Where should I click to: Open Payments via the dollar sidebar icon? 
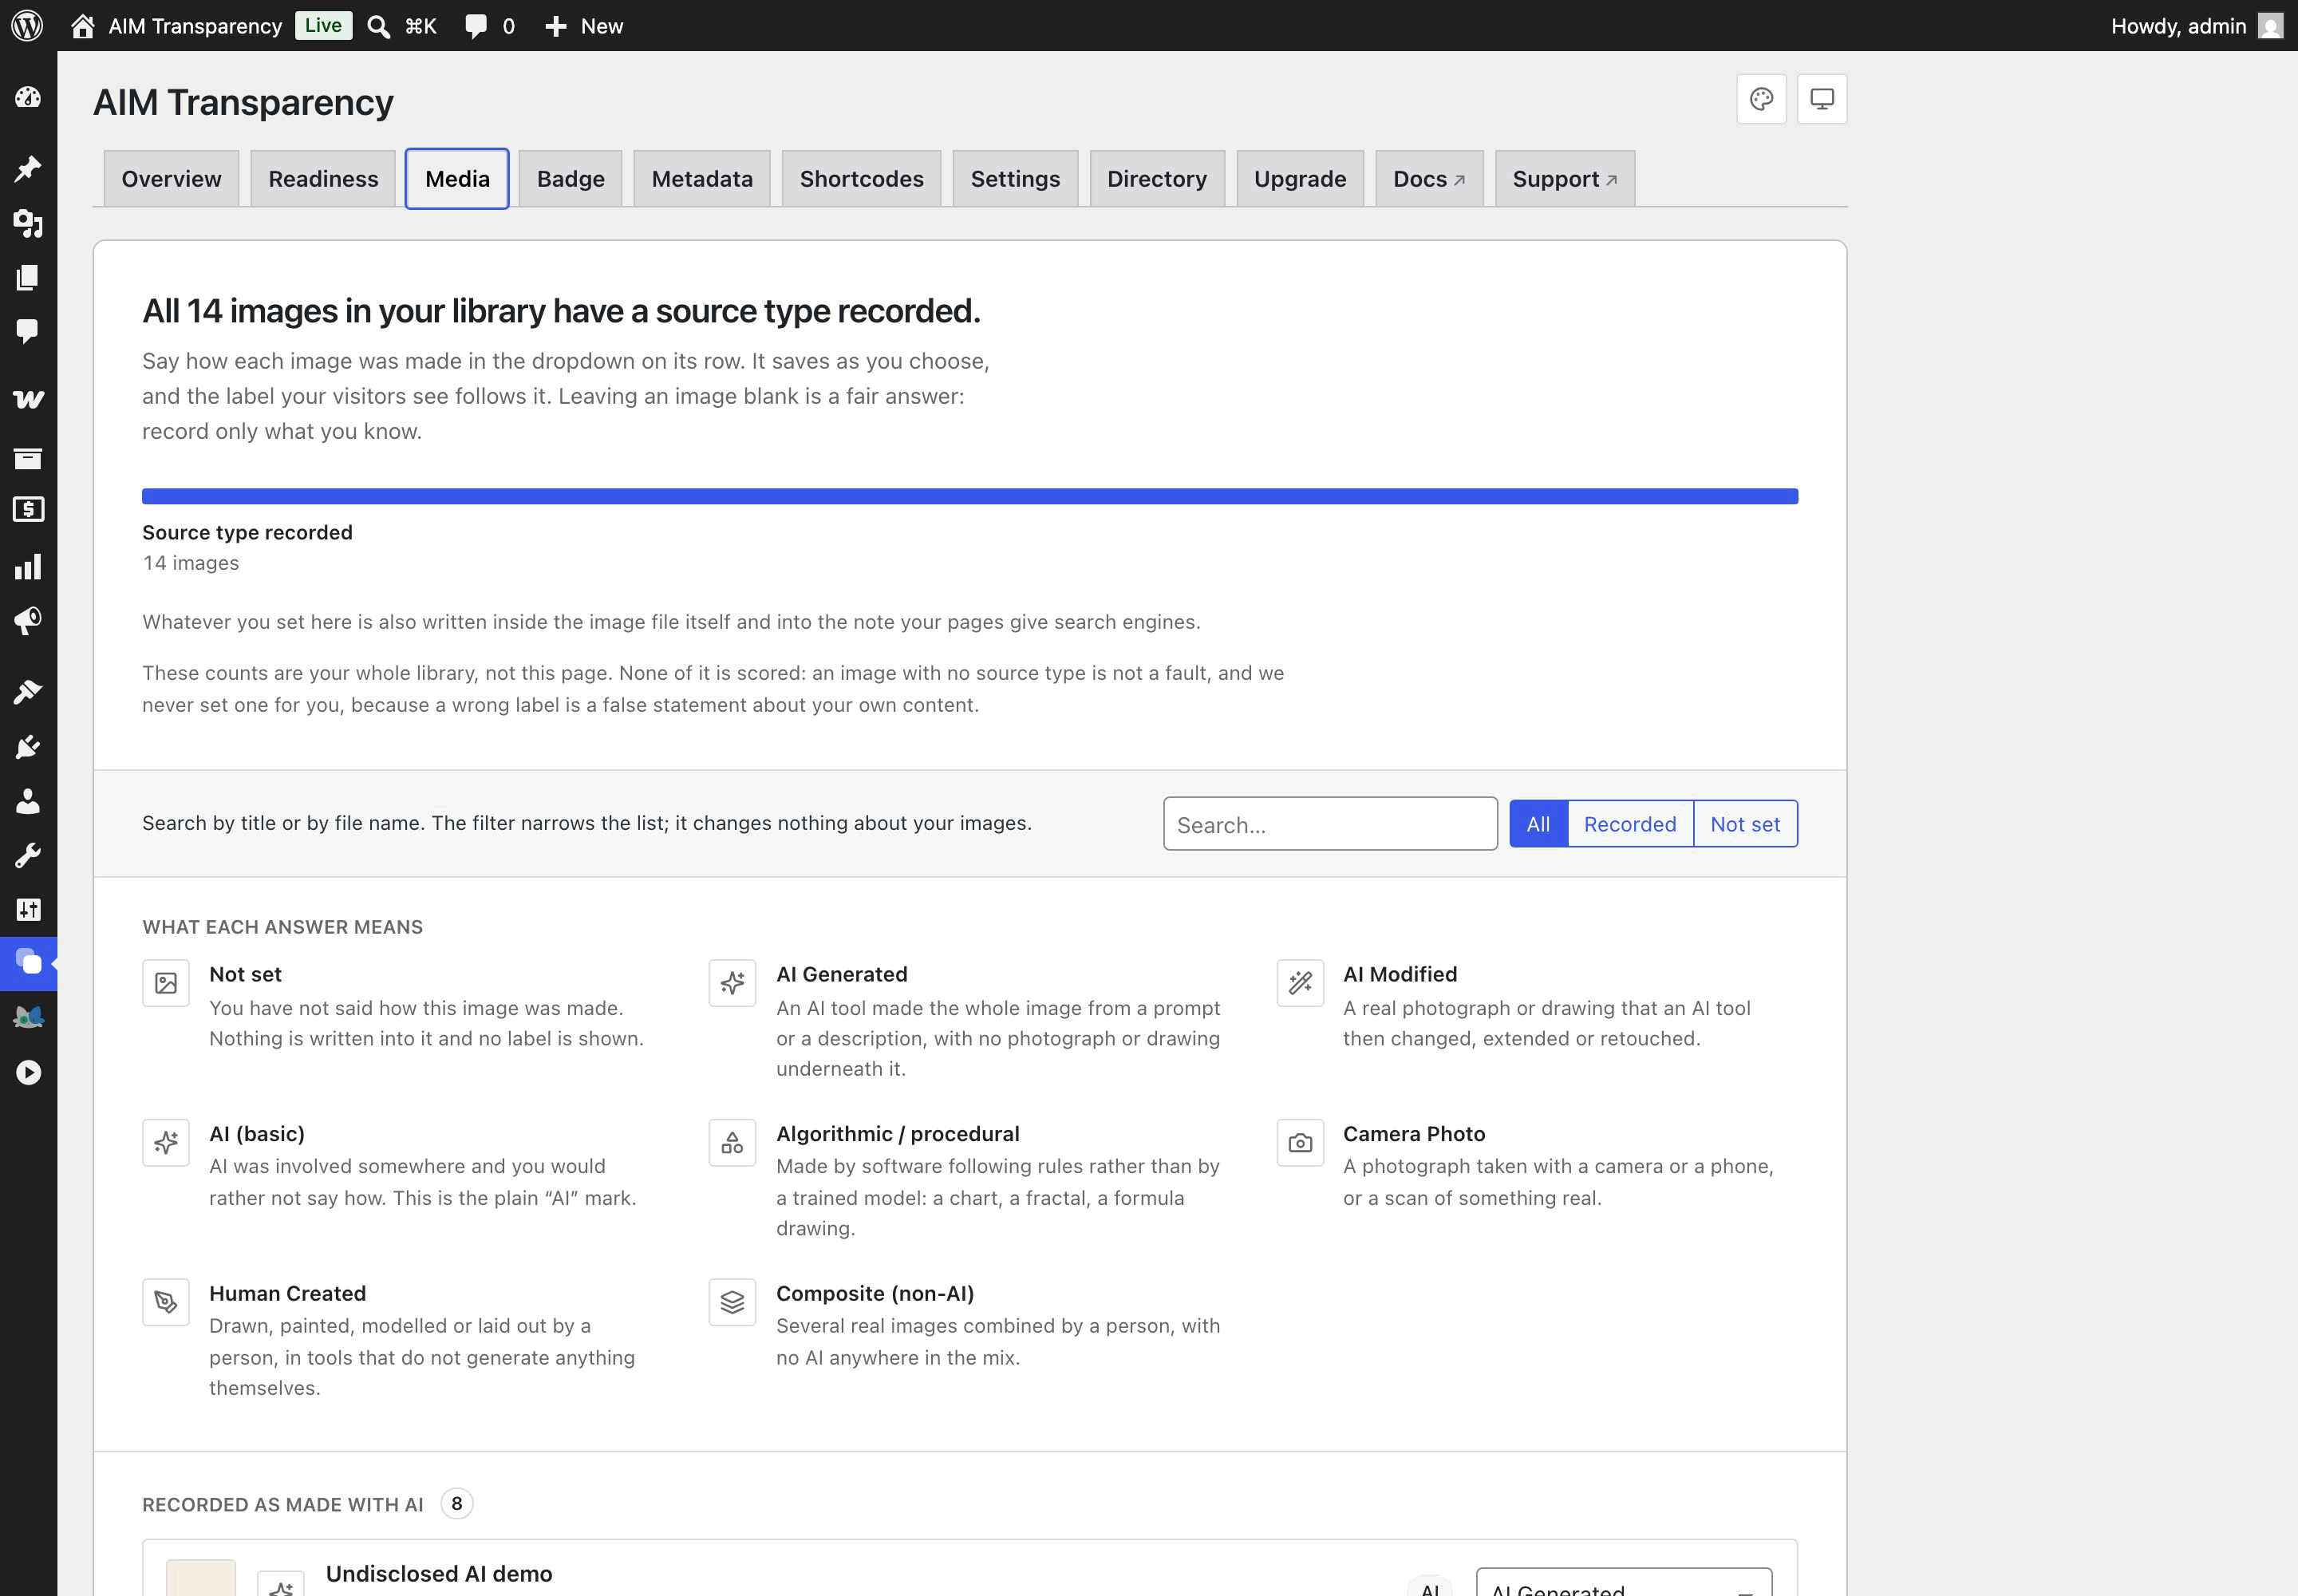click(28, 510)
